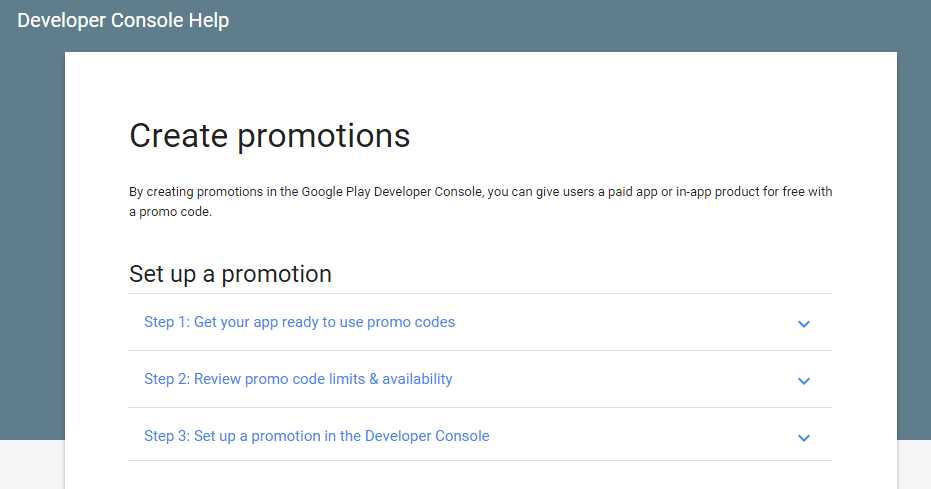Expand "Step 3: Set up a promotion" section

(316, 436)
